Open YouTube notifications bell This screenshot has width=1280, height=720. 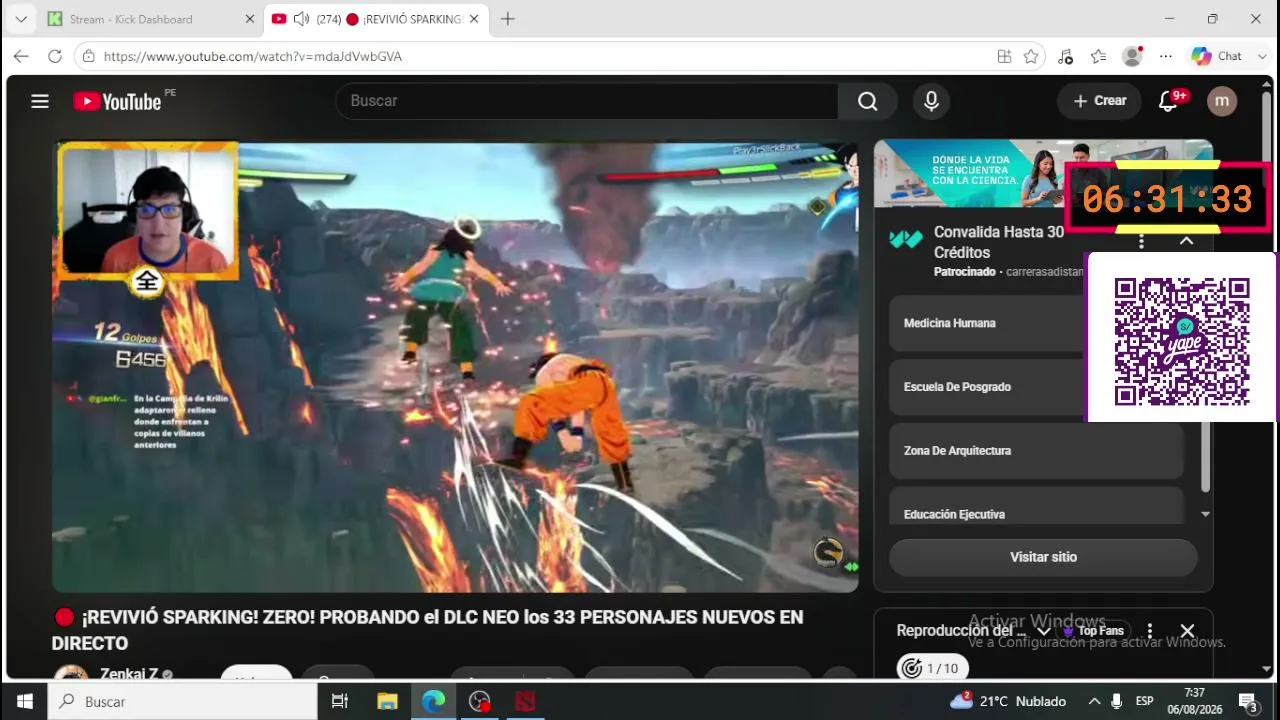[1168, 101]
